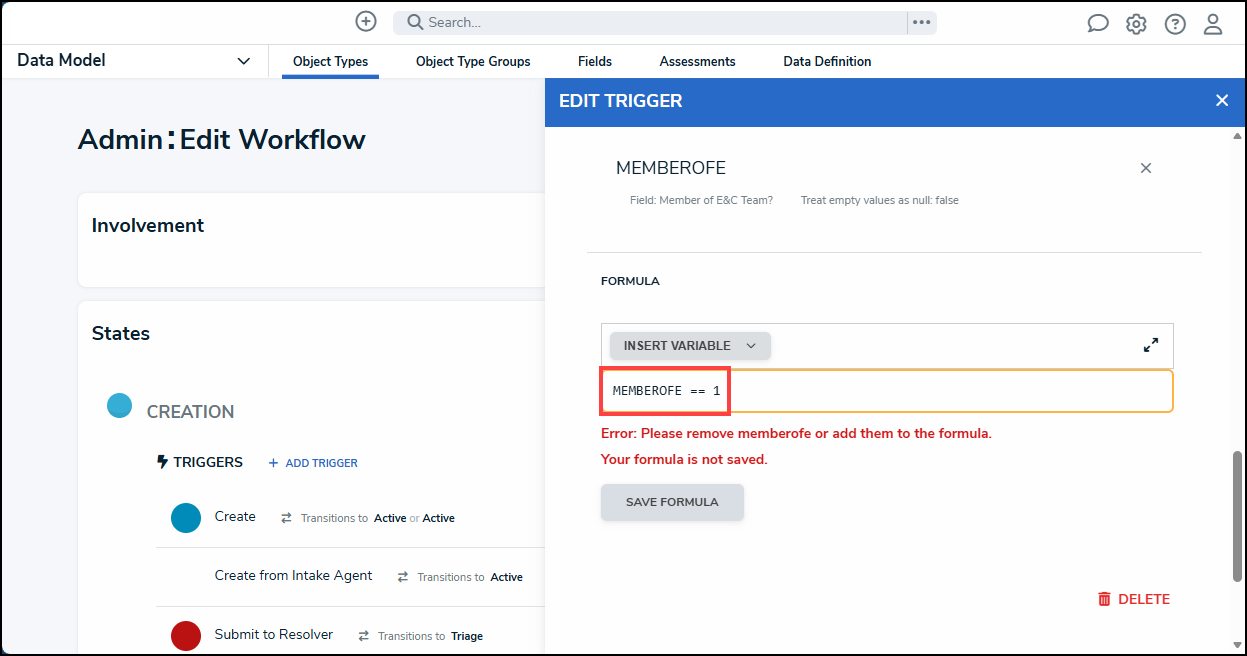This screenshot has width=1247, height=656.
Task: Switch to the Object Types tab
Action: tap(330, 61)
